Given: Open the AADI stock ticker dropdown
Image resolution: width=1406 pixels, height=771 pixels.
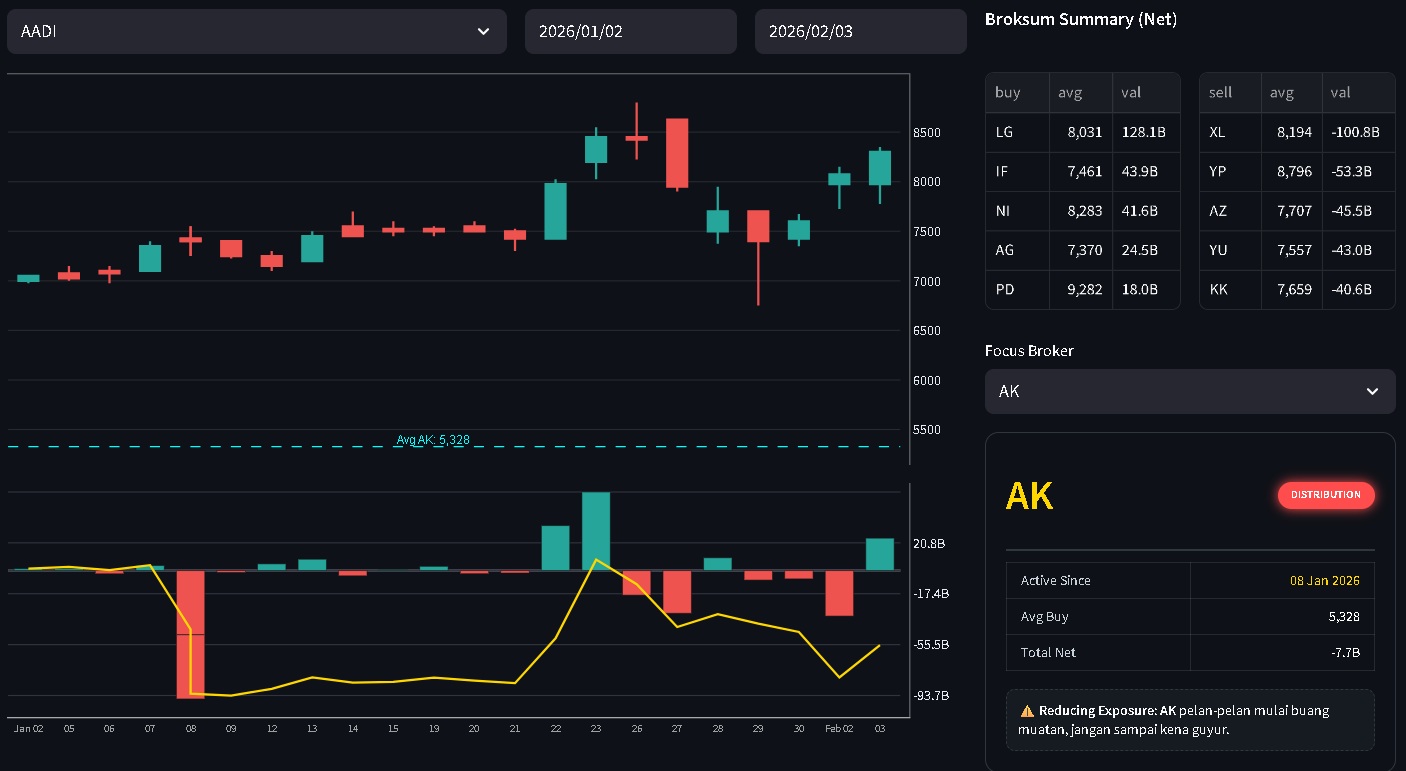Looking at the screenshot, I should point(256,32).
